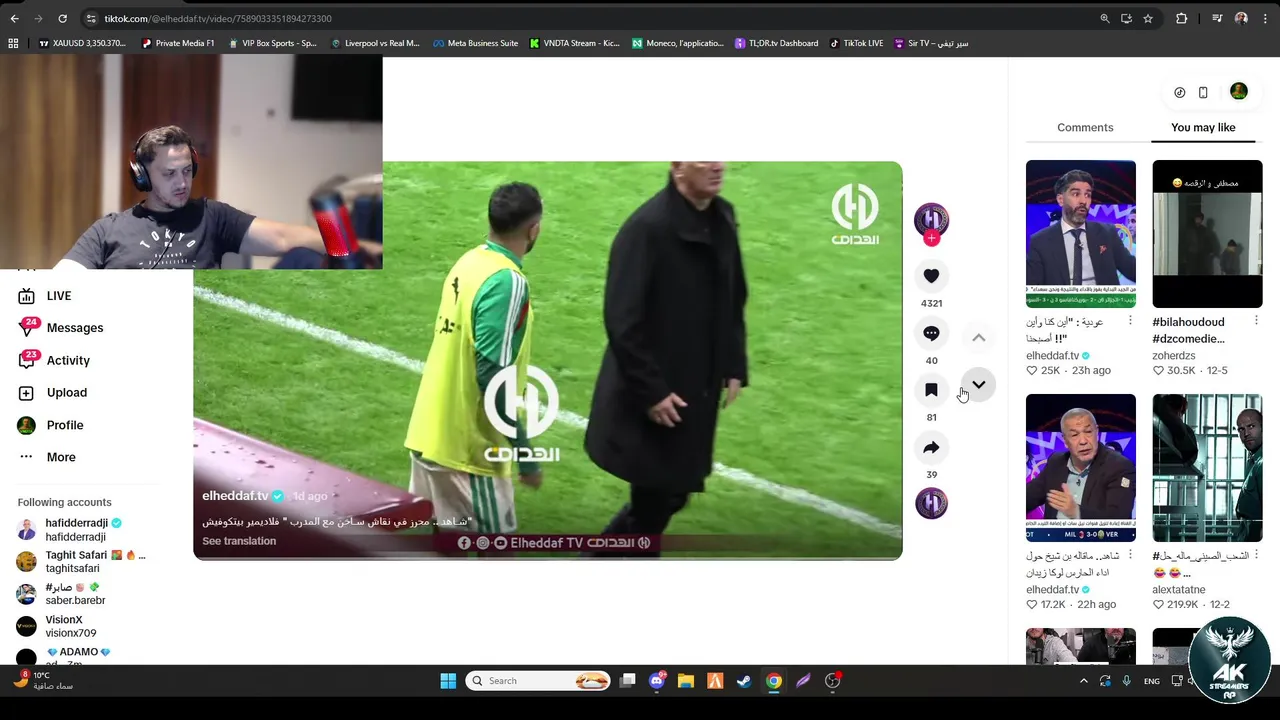
Task: Open the Private Media F1 bookmark
Action: [x=178, y=43]
